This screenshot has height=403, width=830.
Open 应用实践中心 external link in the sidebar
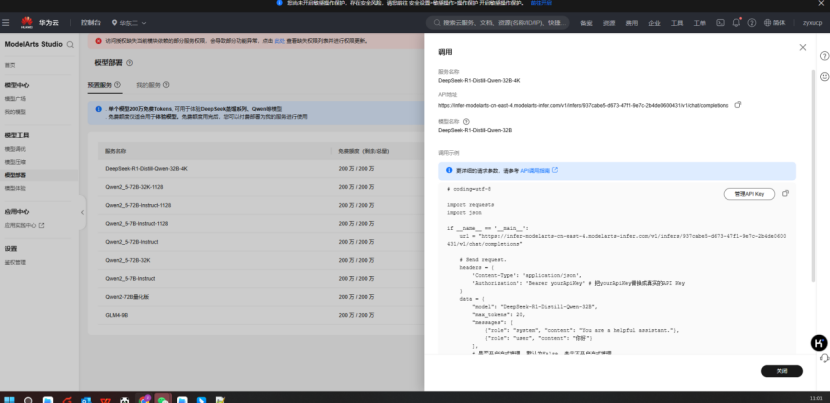click(x=24, y=225)
